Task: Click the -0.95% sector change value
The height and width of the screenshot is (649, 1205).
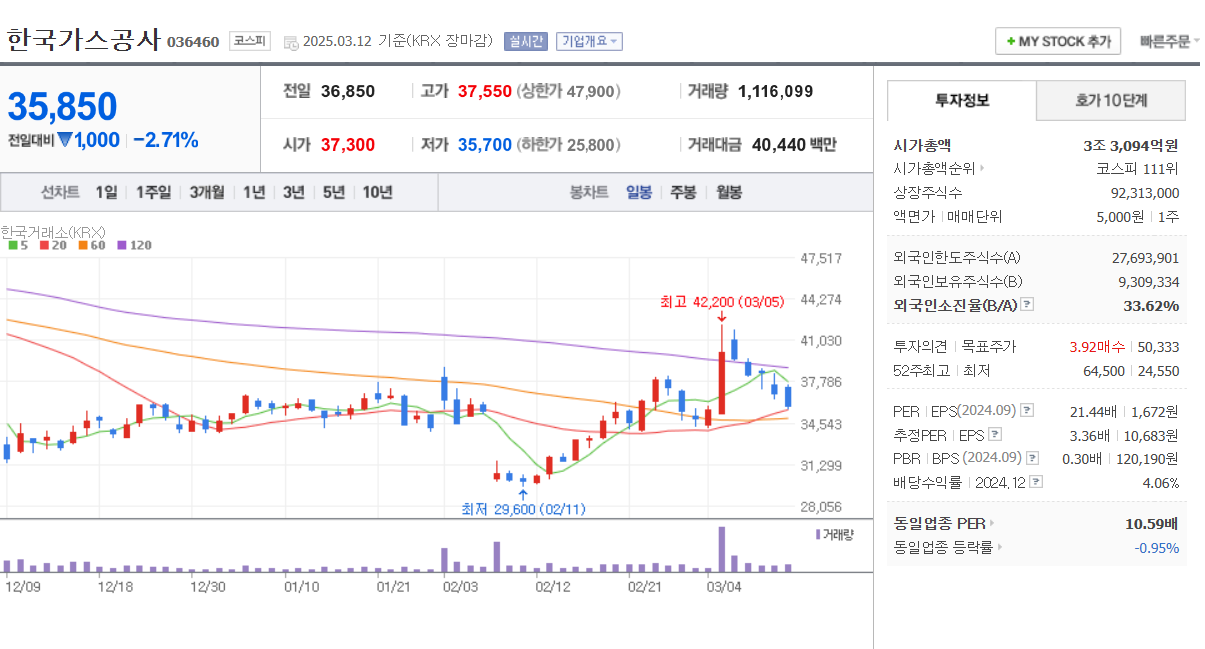Action: 1157,547
